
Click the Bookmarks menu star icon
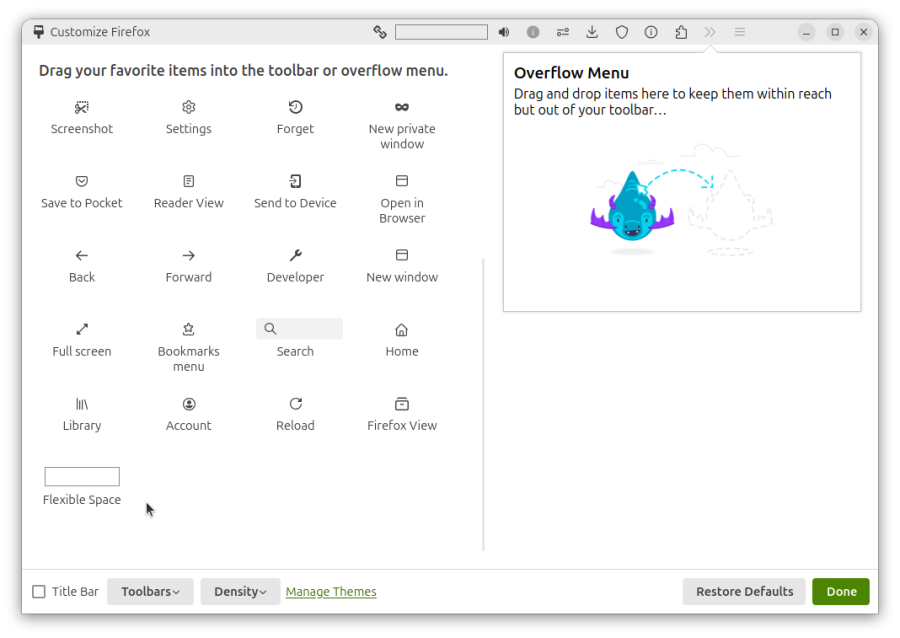pos(189,329)
